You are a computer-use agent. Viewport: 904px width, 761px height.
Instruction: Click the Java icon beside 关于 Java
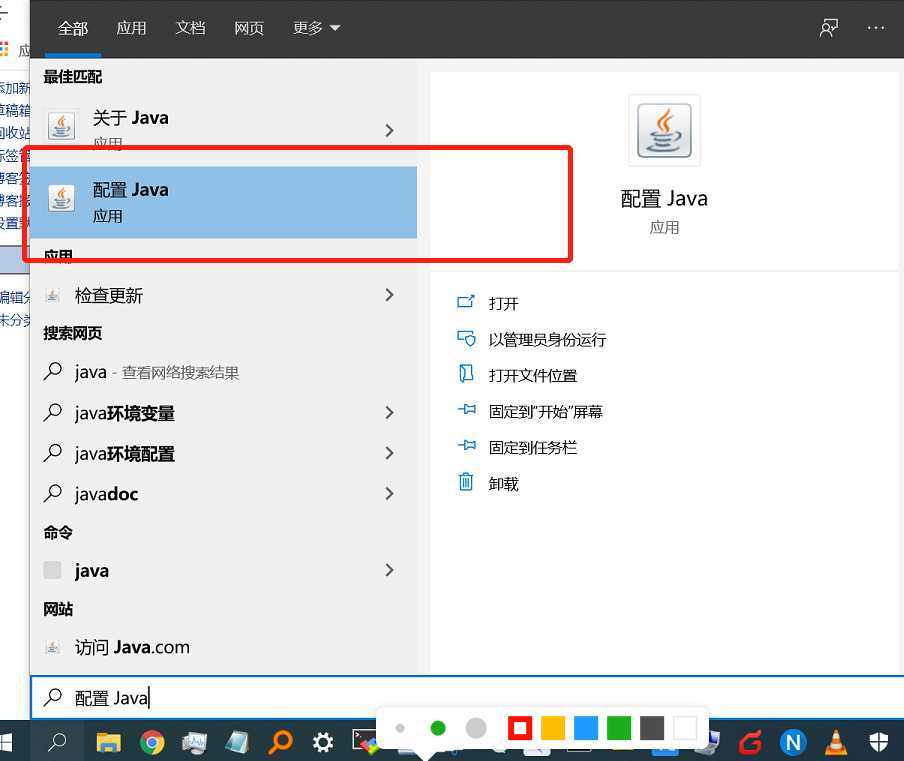[61, 125]
